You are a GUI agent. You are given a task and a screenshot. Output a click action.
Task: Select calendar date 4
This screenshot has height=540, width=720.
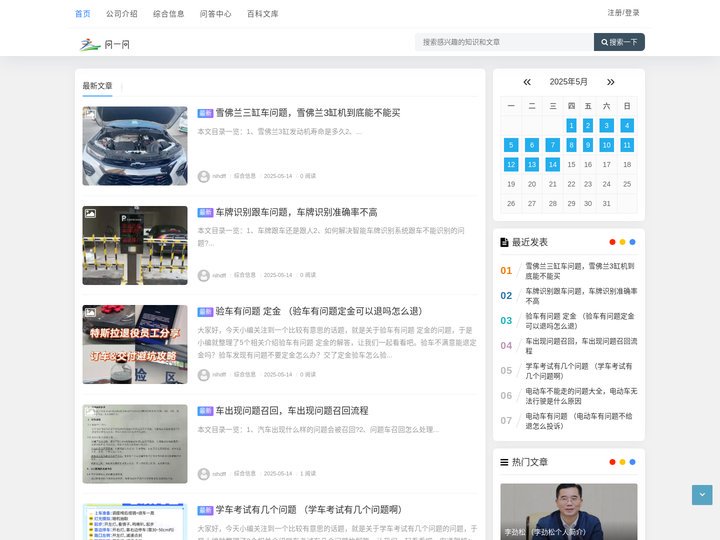coord(627,125)
